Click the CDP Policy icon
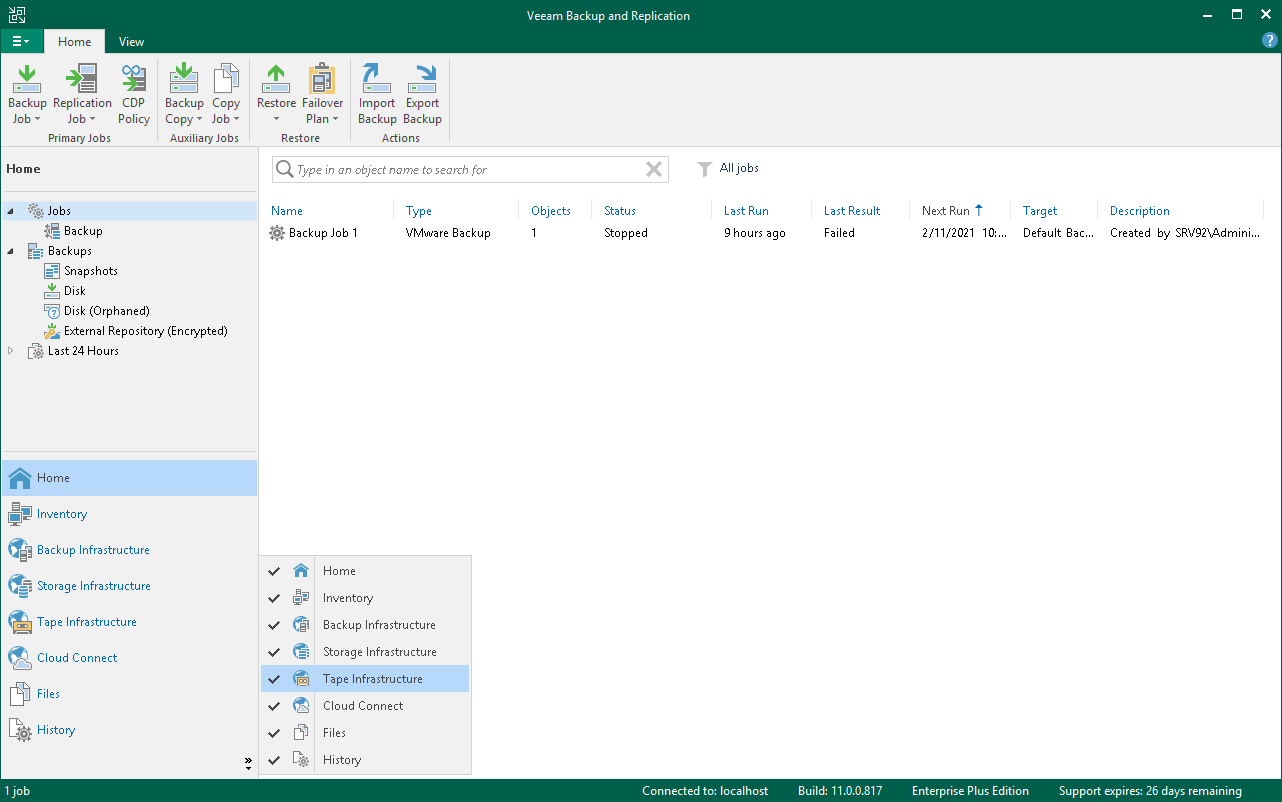The image size is (1282, 802). (134, 94)
